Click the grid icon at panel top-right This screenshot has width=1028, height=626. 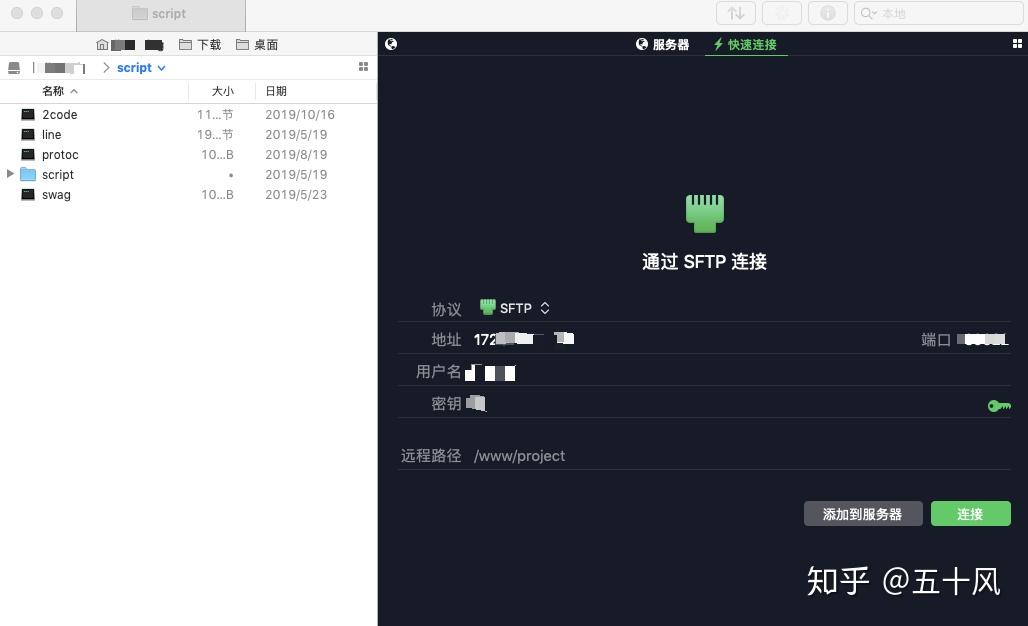[x=1018, y=43]
